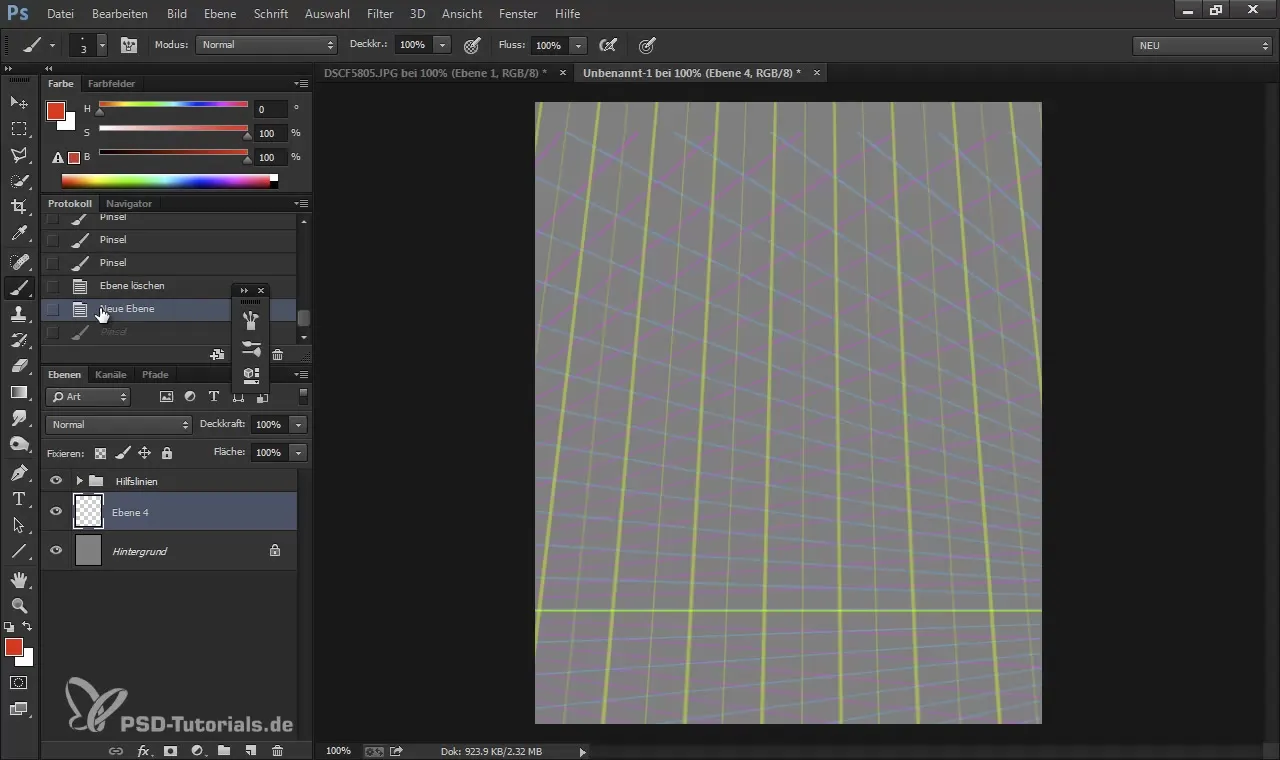Viewport: 1280px width, 760px height.
Task: Lock all with padlock beside Fixieren
Action: tap(166, 453)
